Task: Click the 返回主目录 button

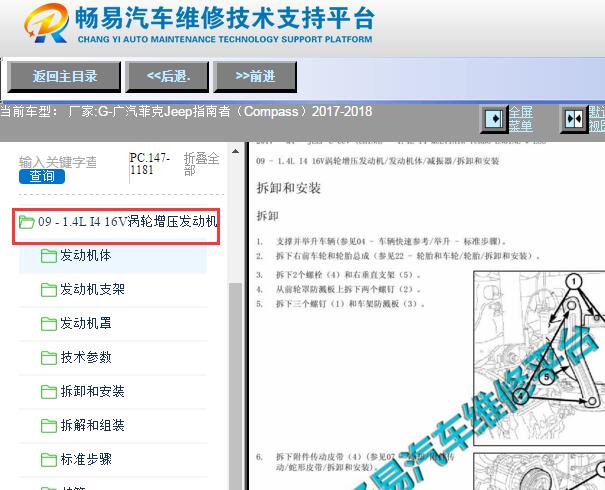Action: point(64,77)
